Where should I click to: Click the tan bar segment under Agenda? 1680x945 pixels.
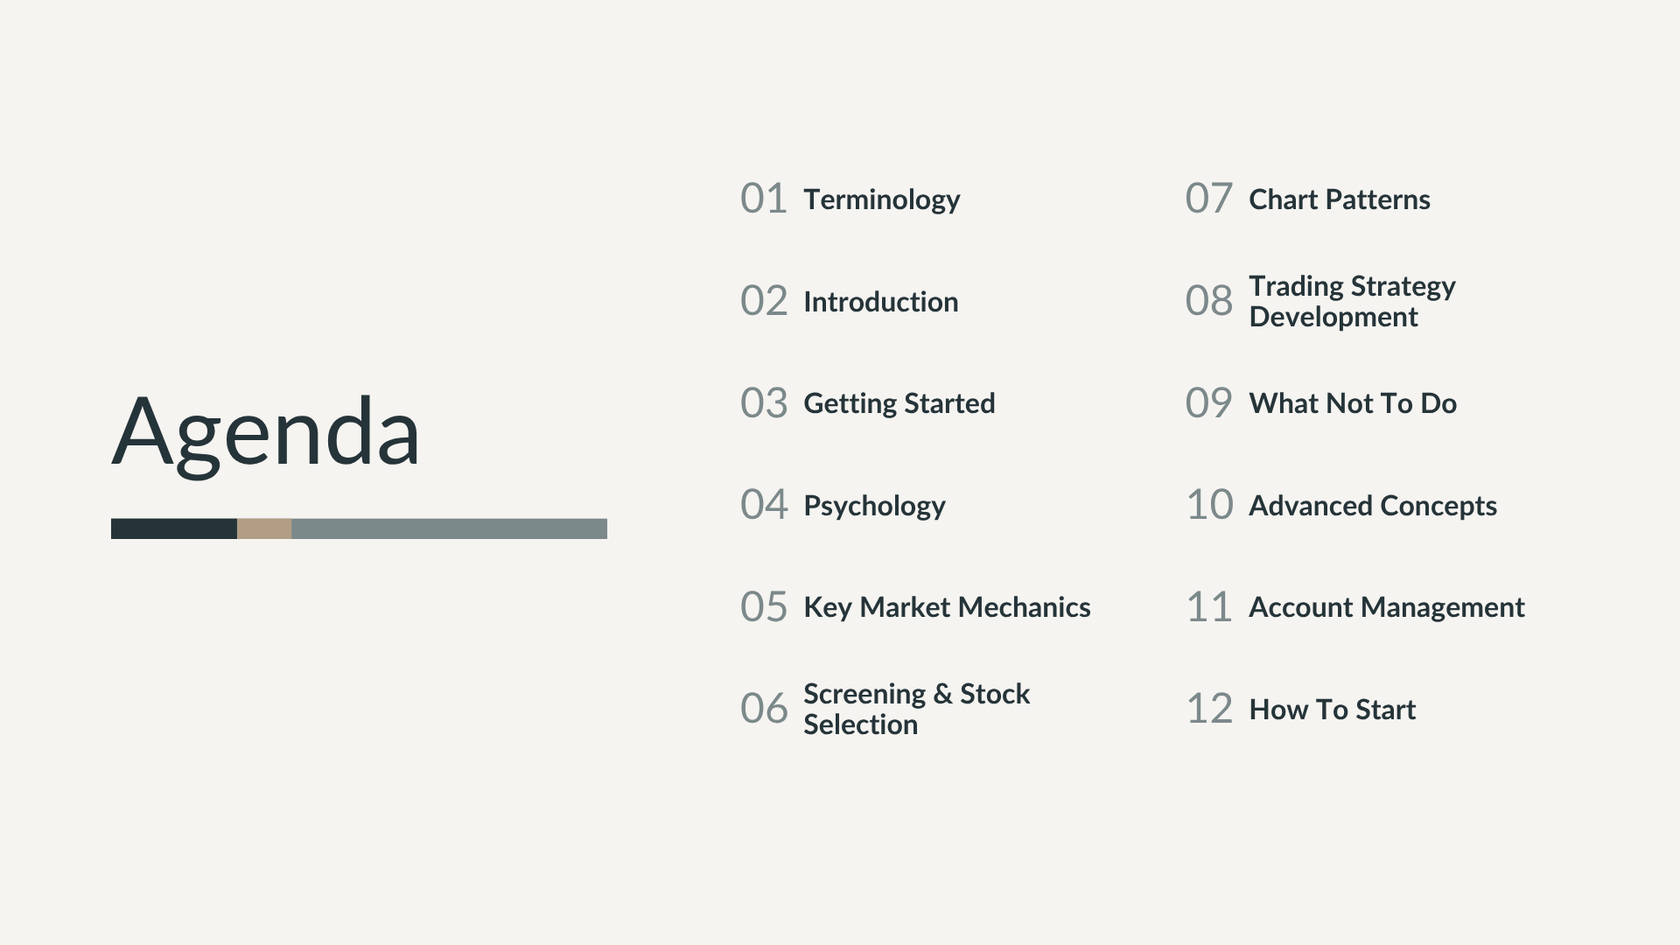tap(264, 529)
